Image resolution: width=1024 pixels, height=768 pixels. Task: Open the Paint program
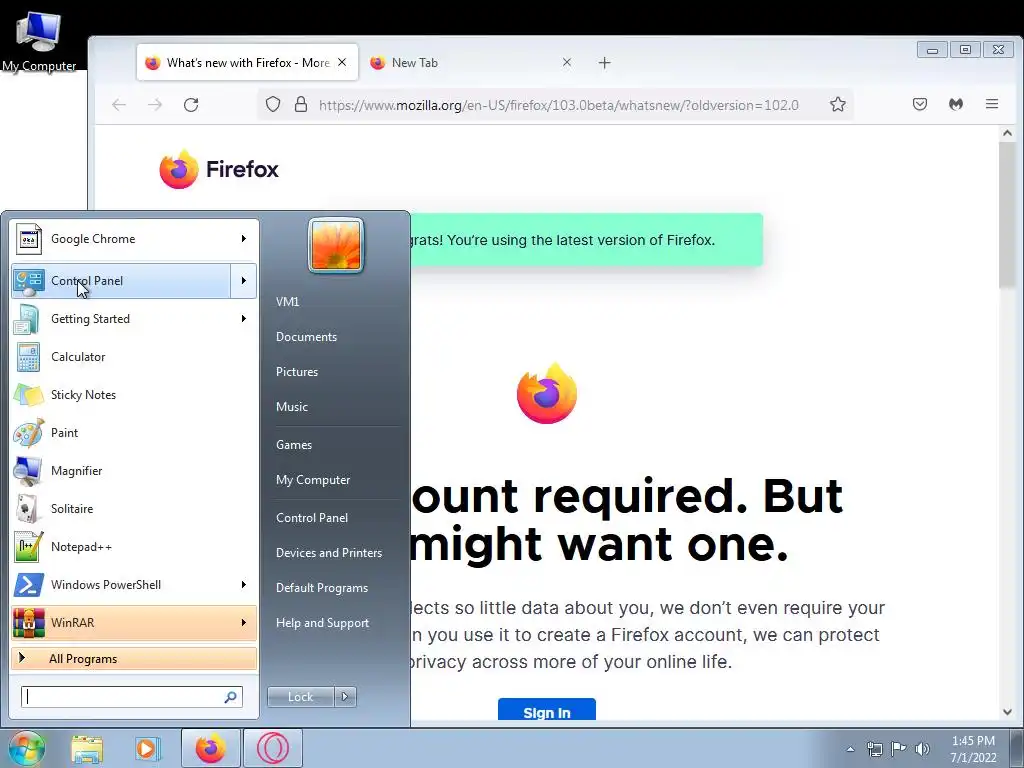[x=134, y=432]
